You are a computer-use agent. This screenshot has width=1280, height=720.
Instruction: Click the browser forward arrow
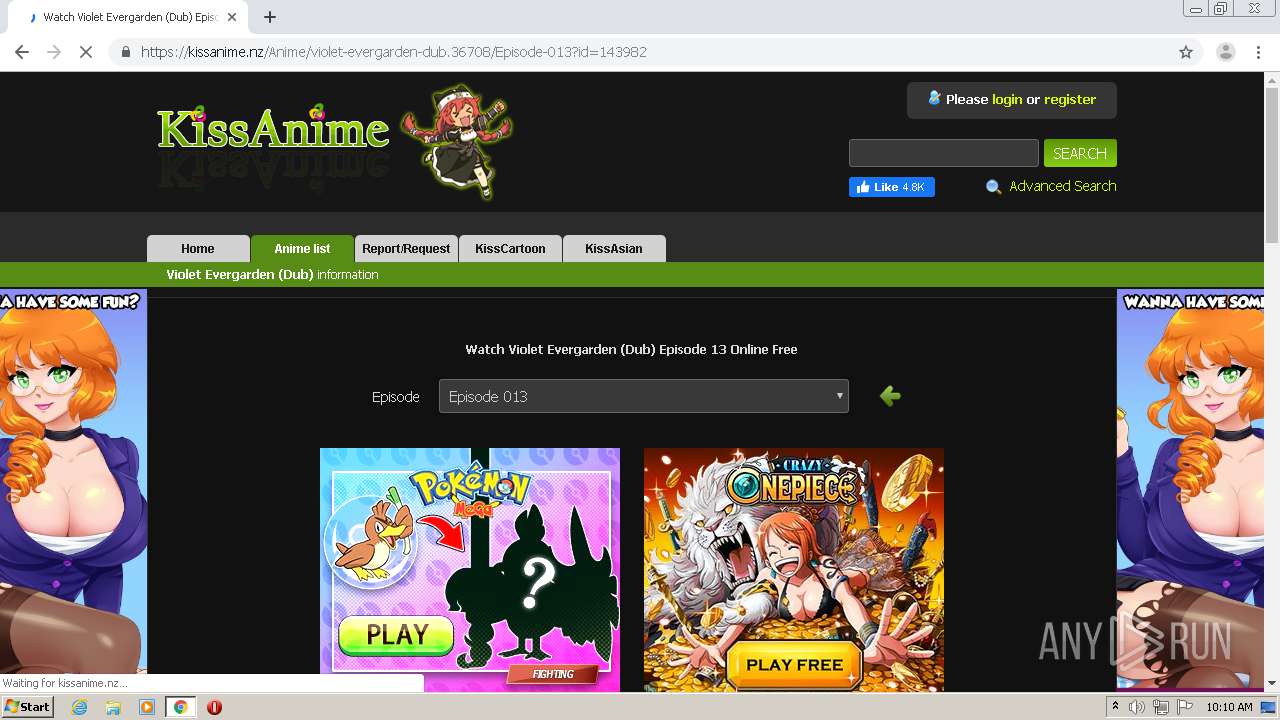click(x=54, y=52)
